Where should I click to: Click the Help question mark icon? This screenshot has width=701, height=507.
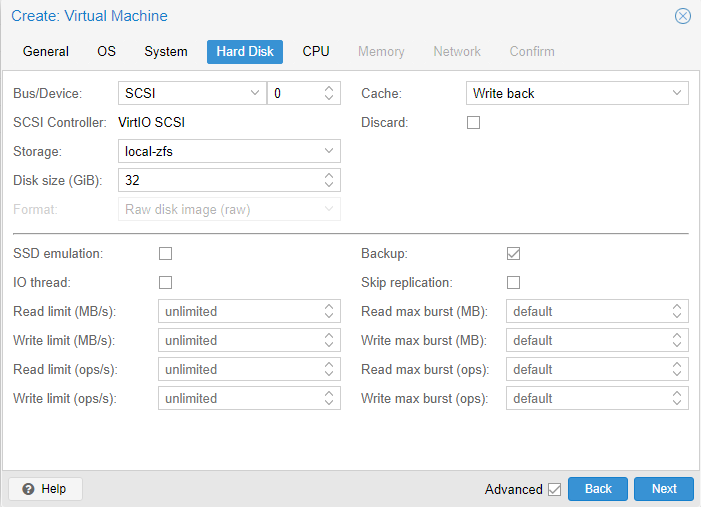(x=28, y=489)
